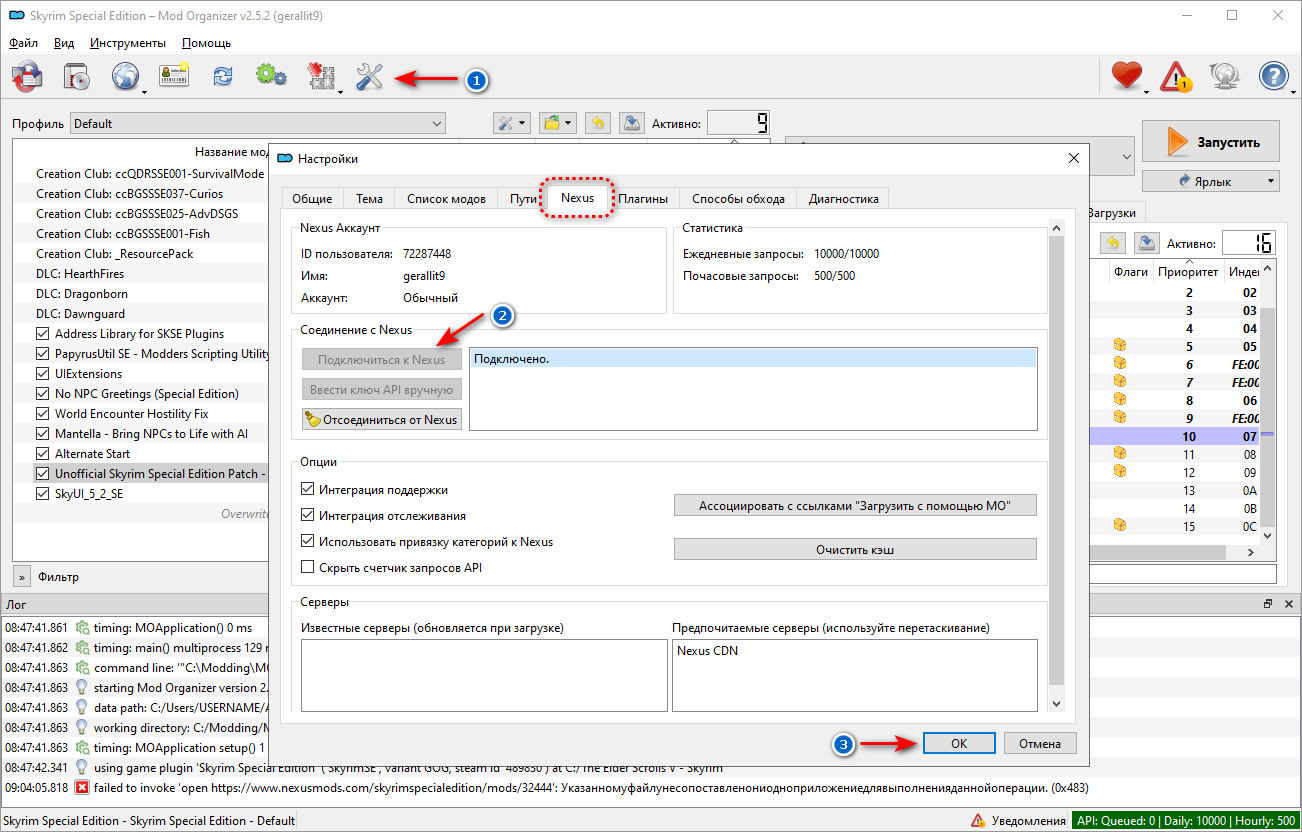Click restore backup icon above mod list
Screen dimensions: 1302x832
pos(597,123)
